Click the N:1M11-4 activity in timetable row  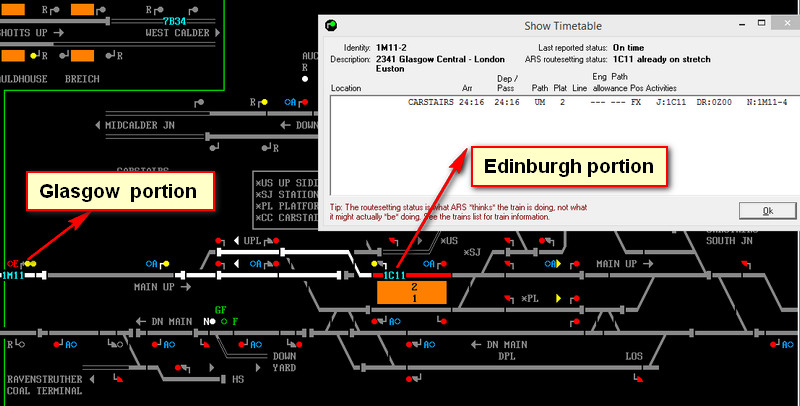(x=766, y=103)
